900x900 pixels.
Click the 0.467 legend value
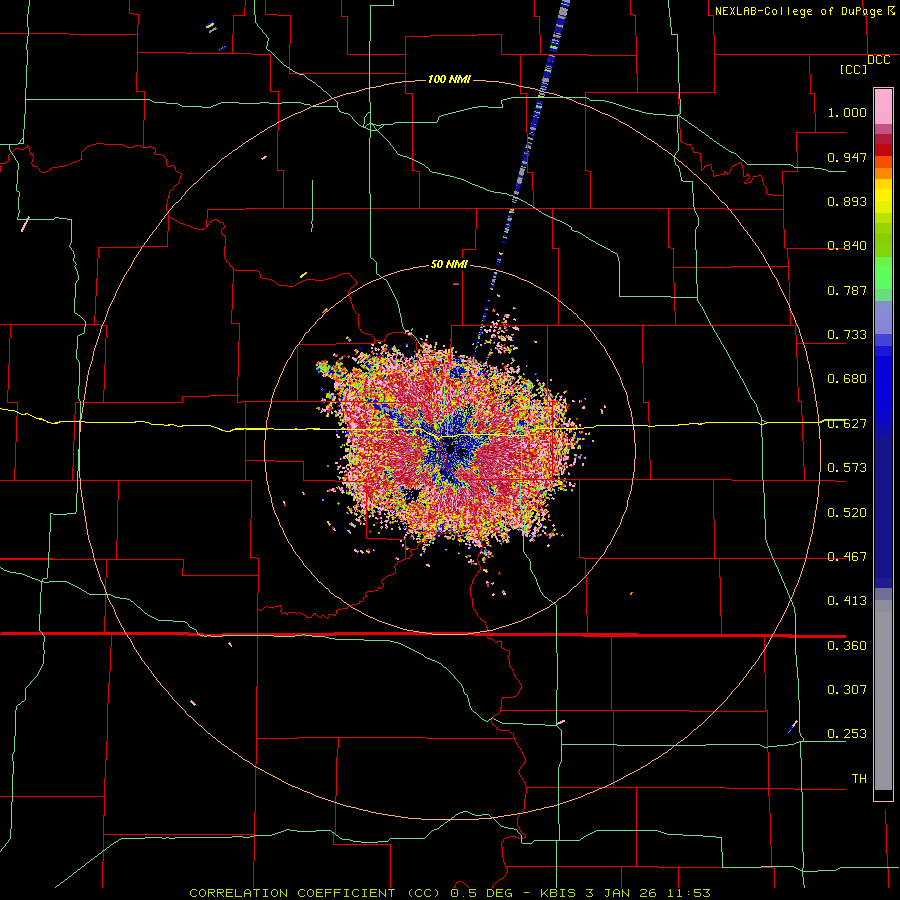847,557
